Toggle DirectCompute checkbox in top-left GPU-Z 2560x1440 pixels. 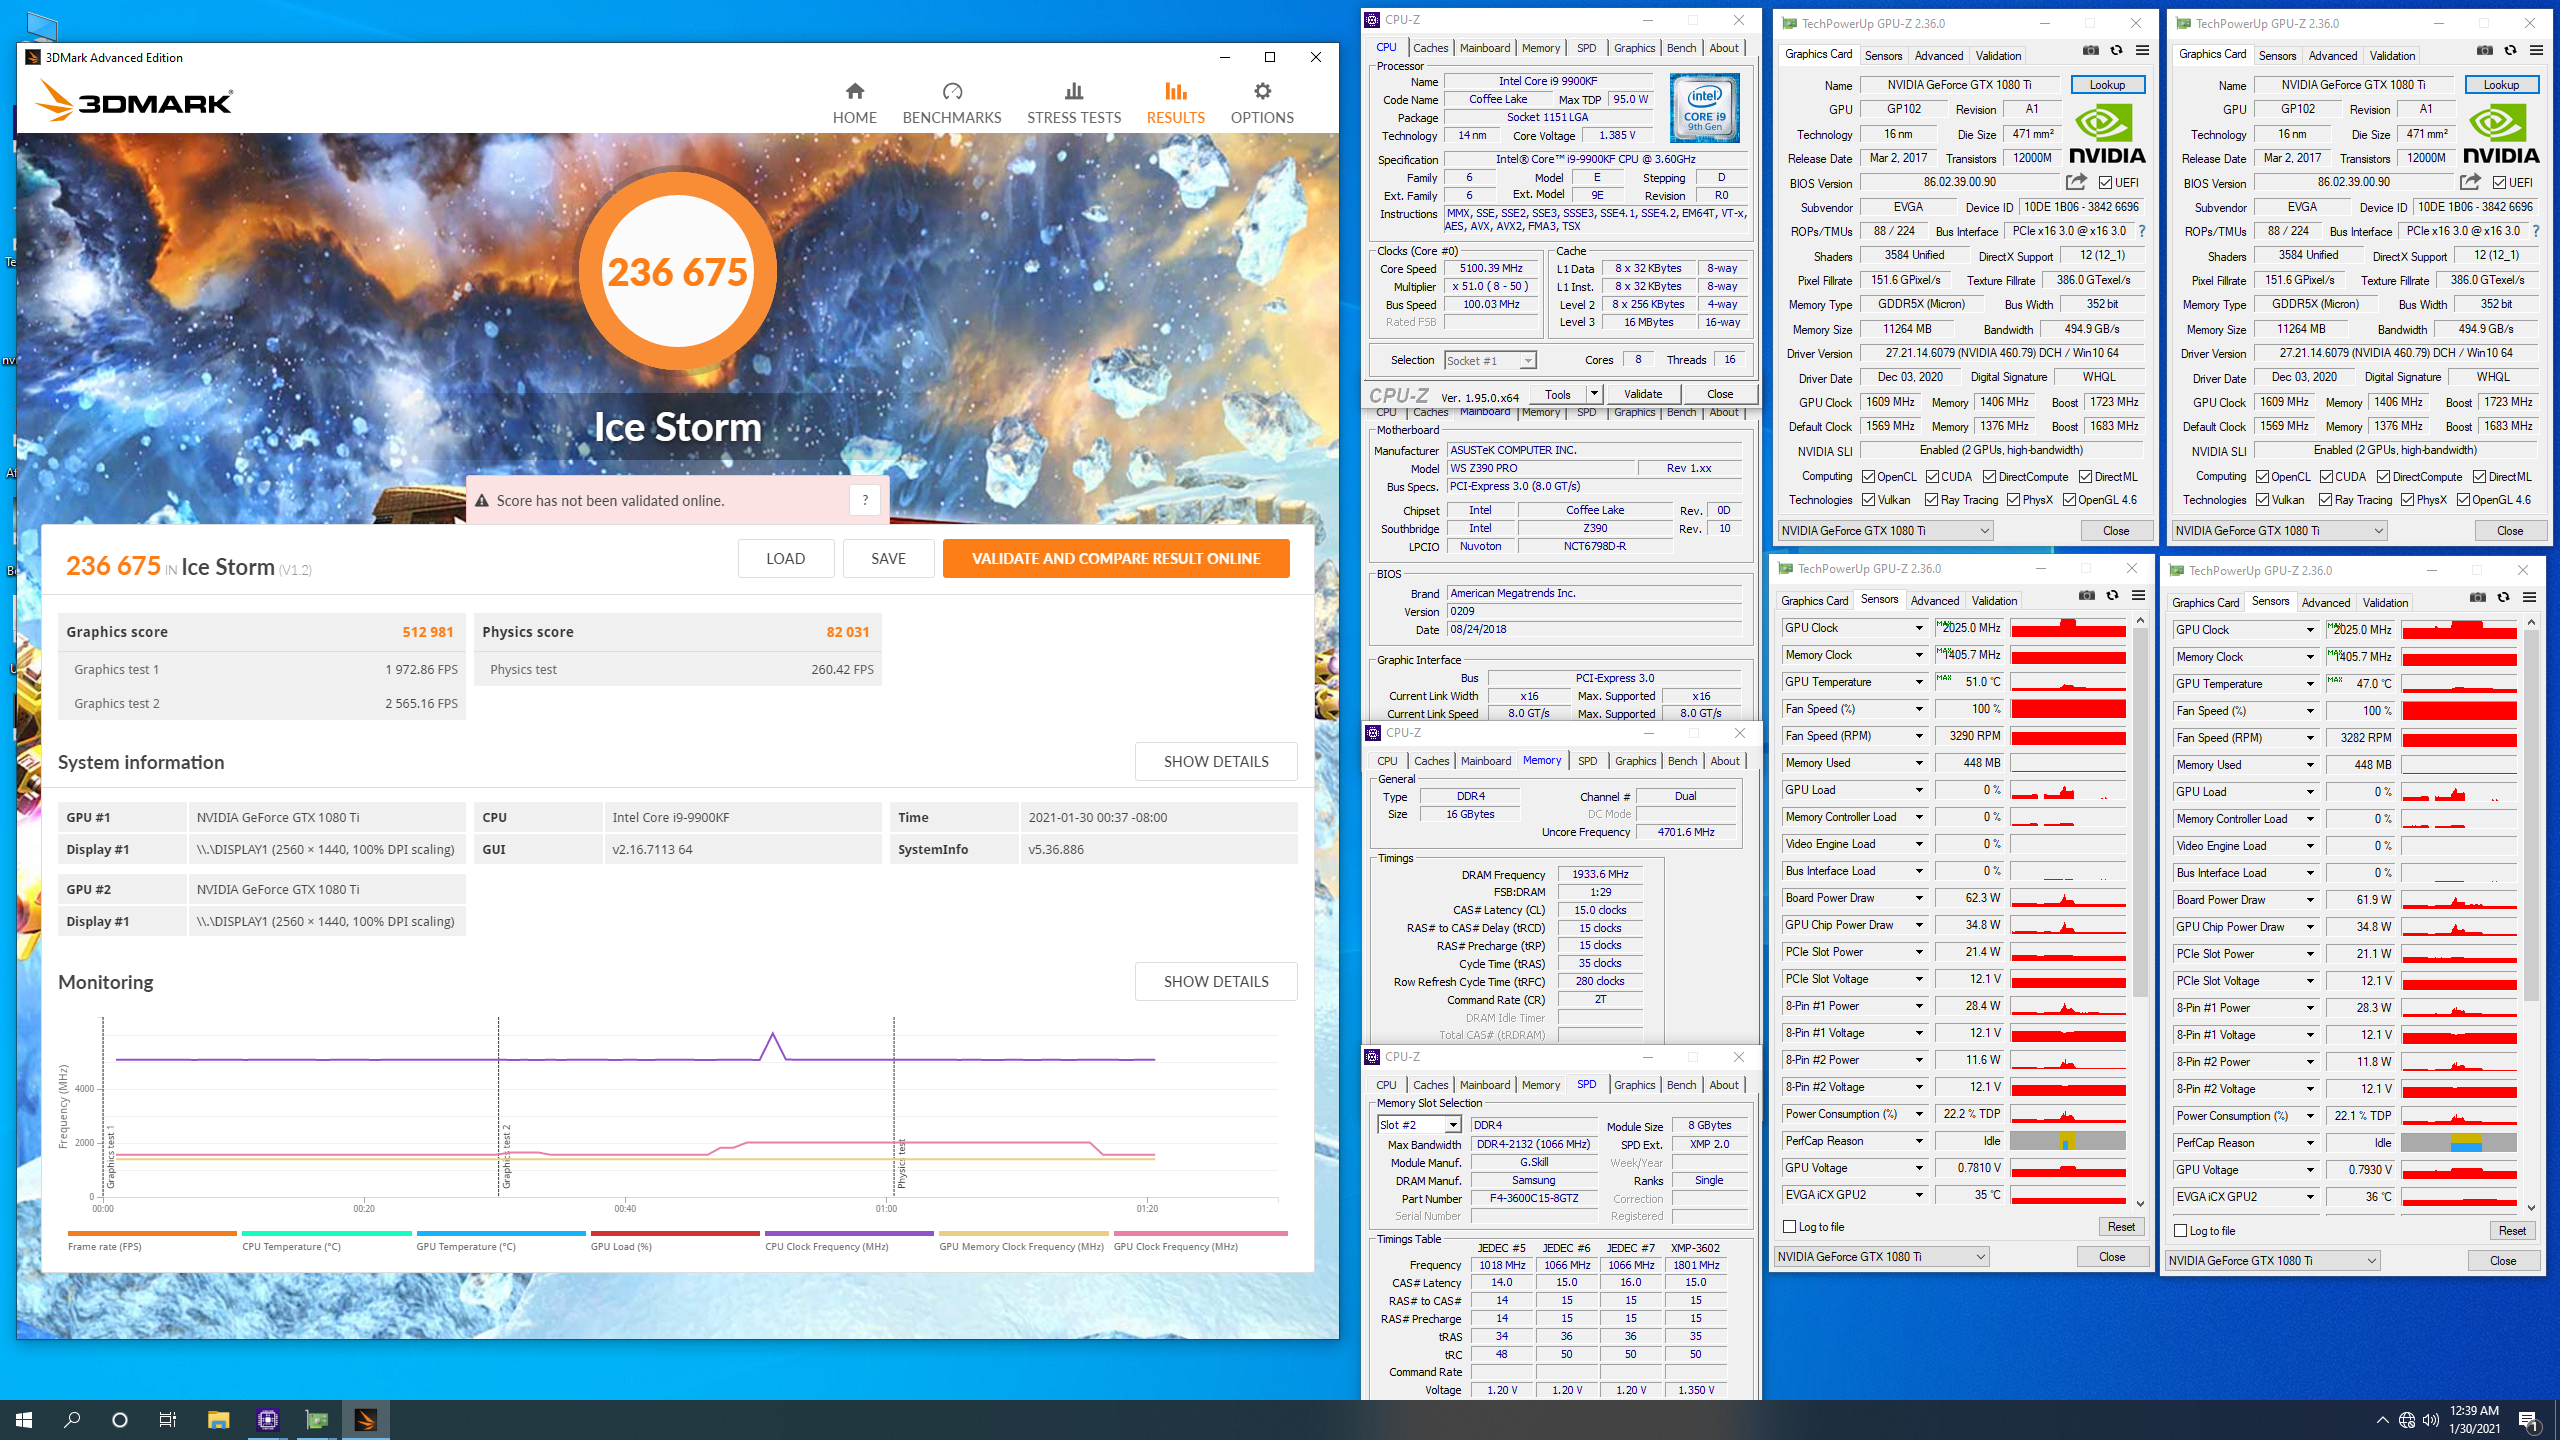pos(1989,477)
